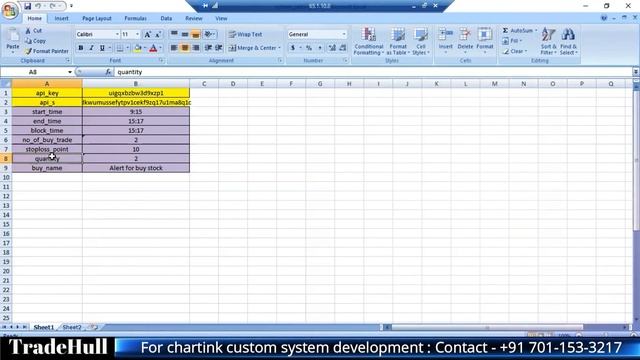Center the cell text horizontally

point(185,48)
